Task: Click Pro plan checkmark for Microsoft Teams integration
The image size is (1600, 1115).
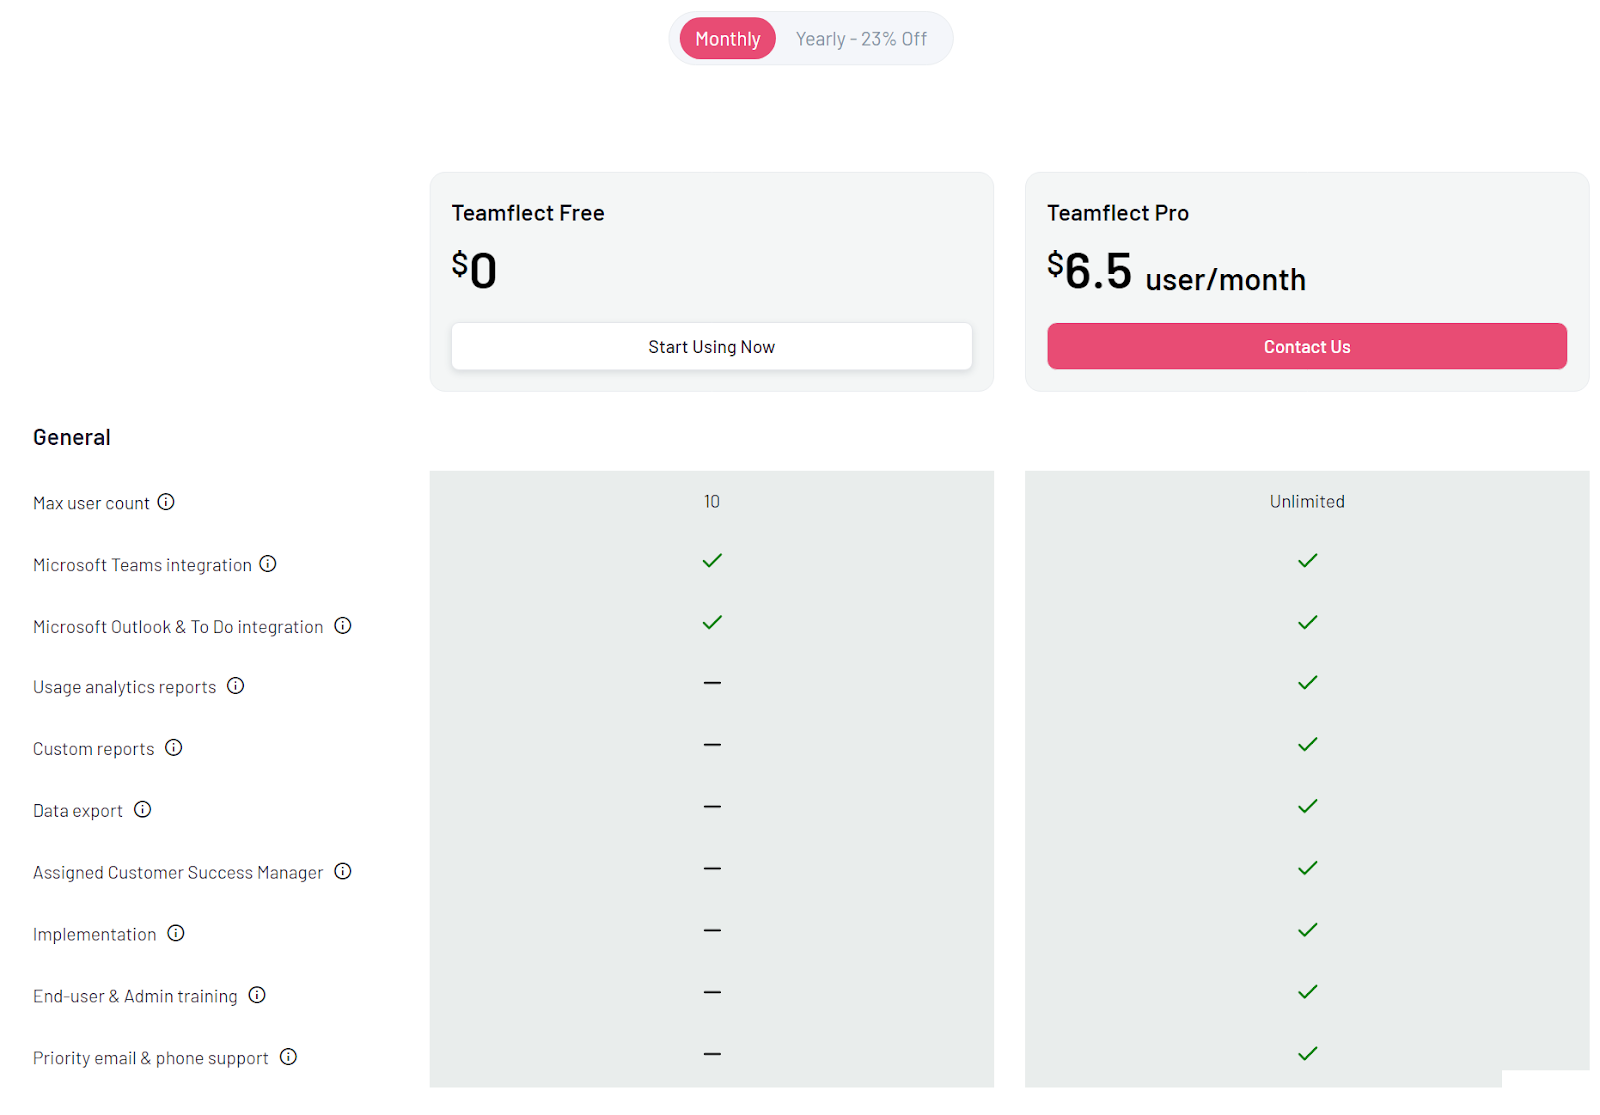Action: [1307, 561]
